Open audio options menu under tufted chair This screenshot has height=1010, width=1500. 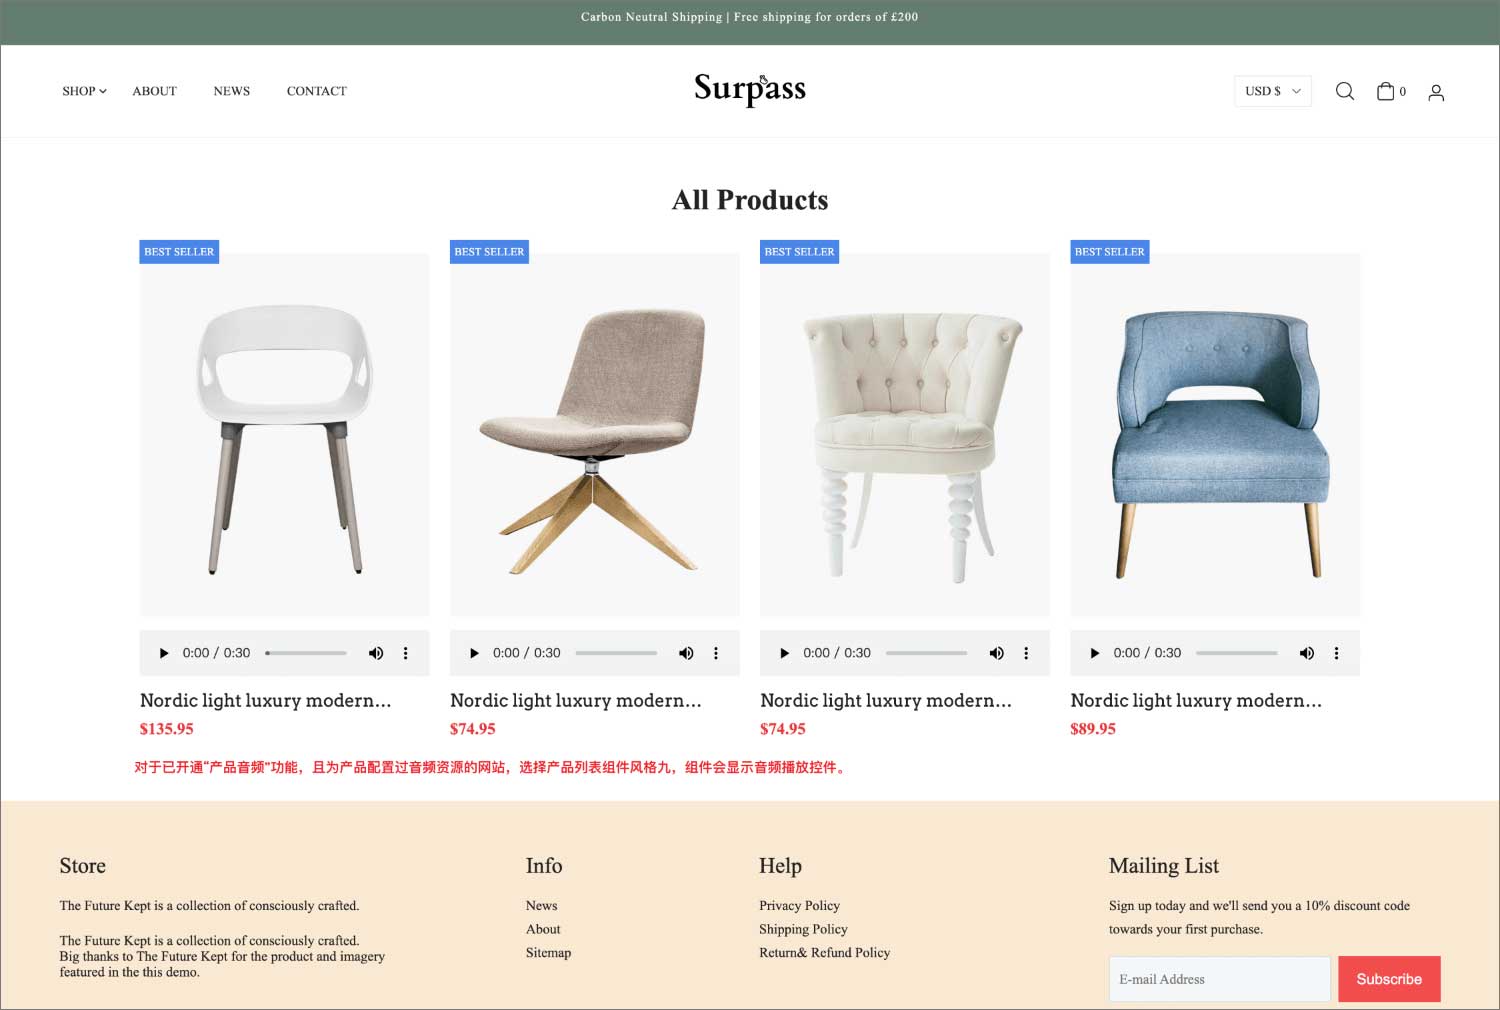1026,653
